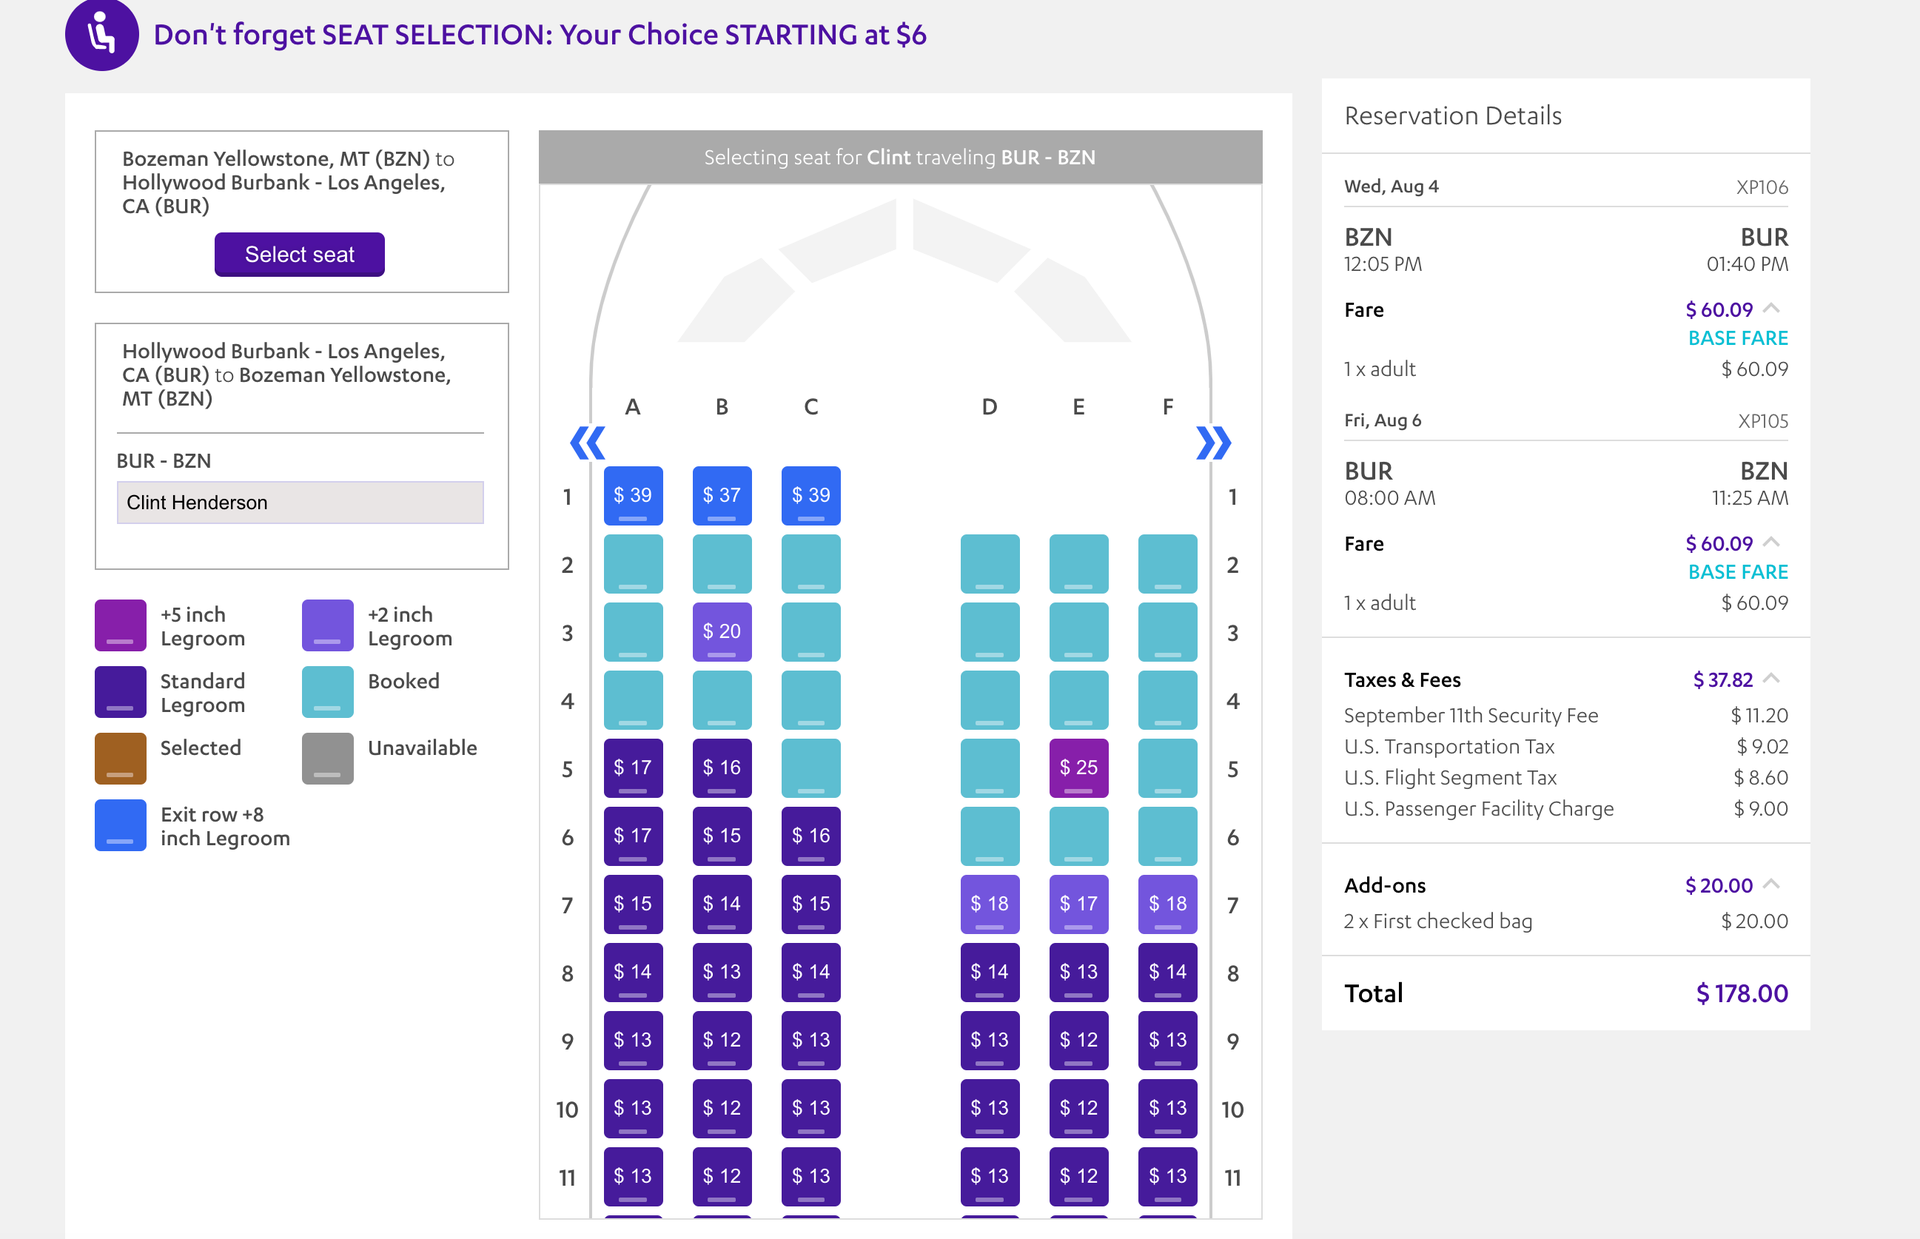Click the accessibility seat selection icon
The height and width of the screenshot is (1239, 1920).
(x=101, y=34)
